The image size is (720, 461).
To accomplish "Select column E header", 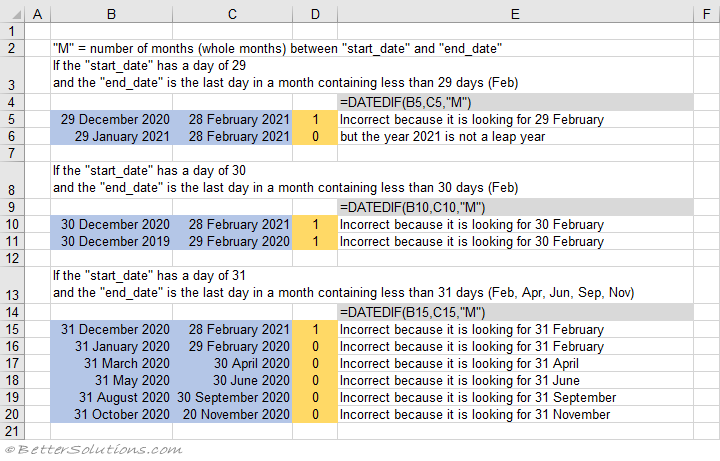I will [515, 14].
